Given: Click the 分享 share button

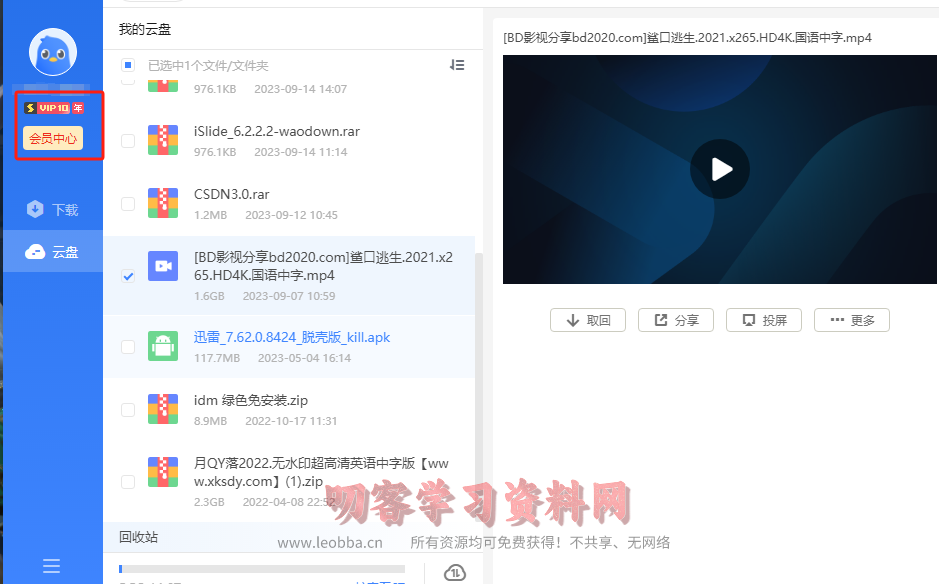Looking at the screenshot, I should pos(675,320).
